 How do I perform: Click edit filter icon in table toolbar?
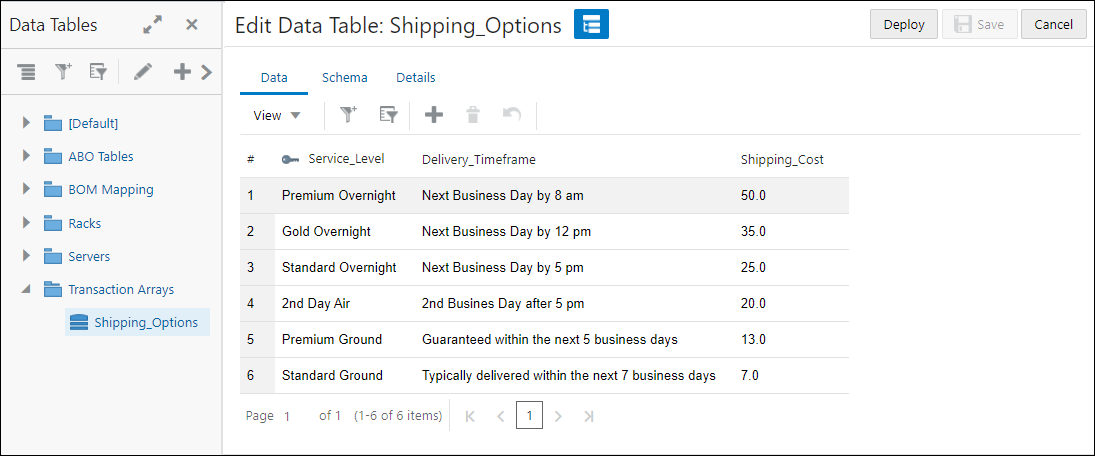coord(388,115)
